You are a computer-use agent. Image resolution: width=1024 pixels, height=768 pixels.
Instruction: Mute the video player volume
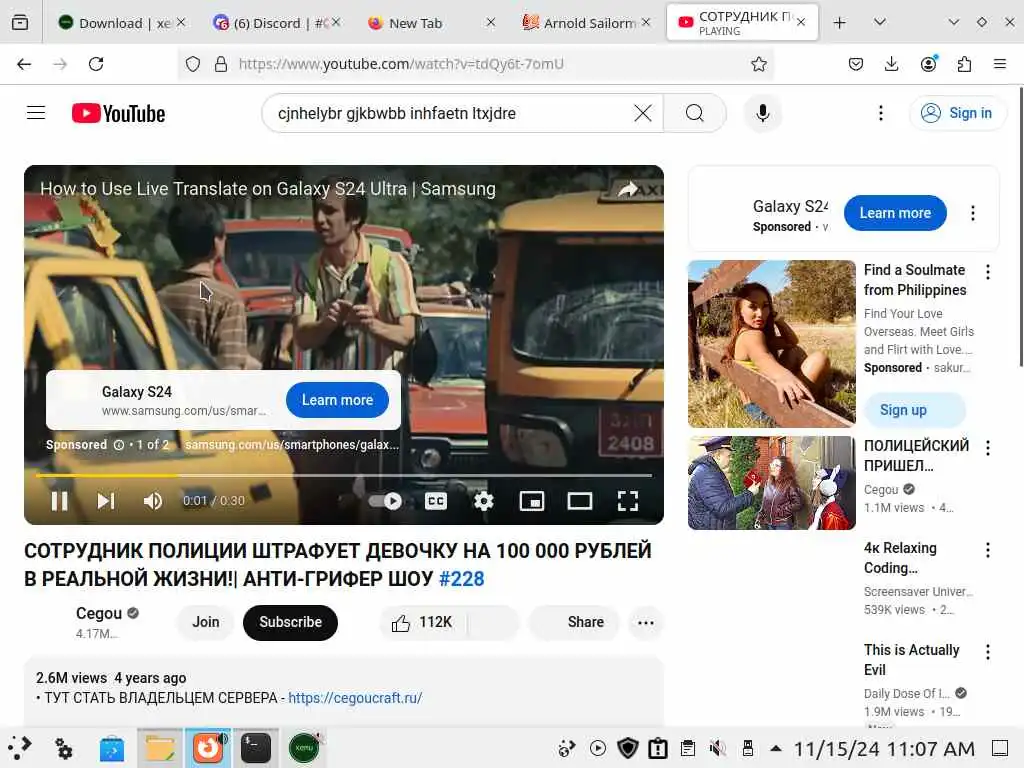(x=152, y=501)
